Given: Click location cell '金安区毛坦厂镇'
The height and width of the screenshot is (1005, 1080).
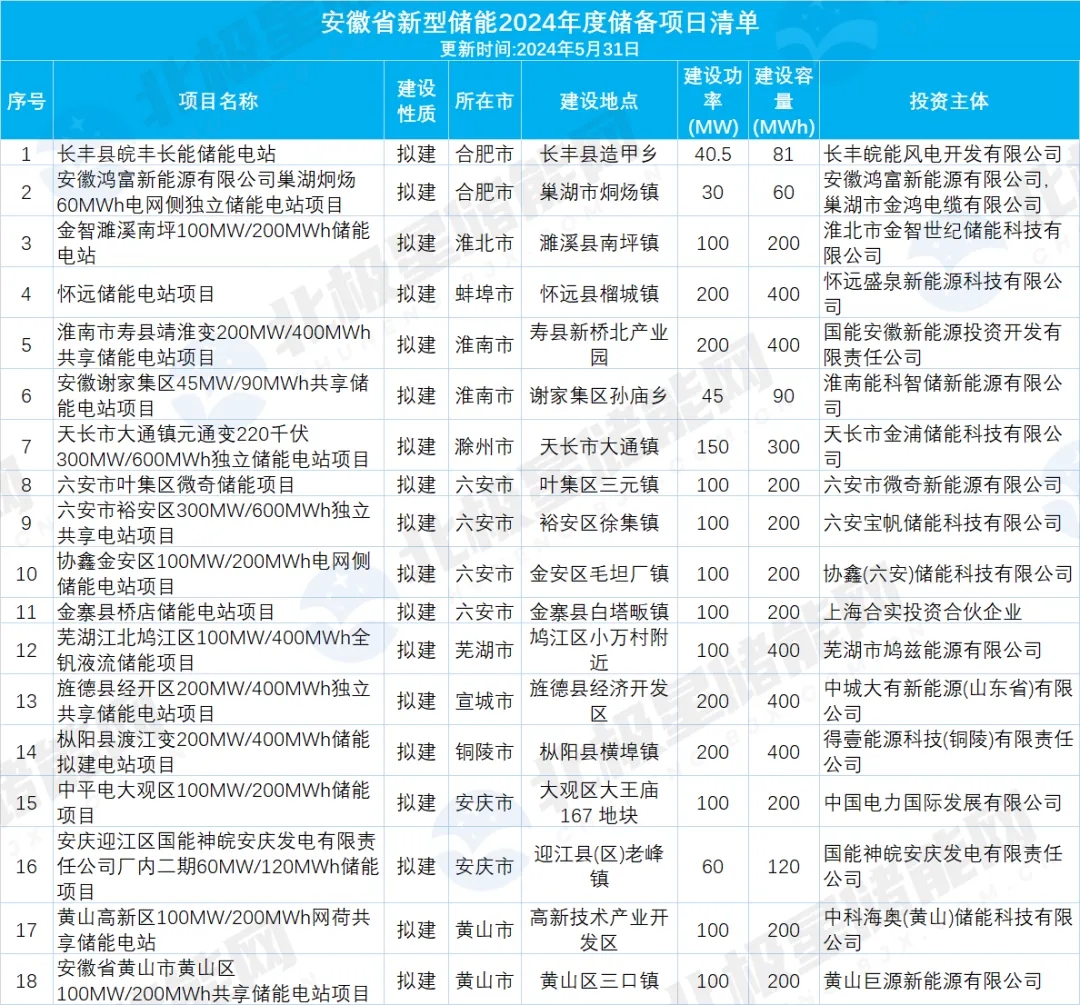Looking at the screenshot, I should [599, 574].
